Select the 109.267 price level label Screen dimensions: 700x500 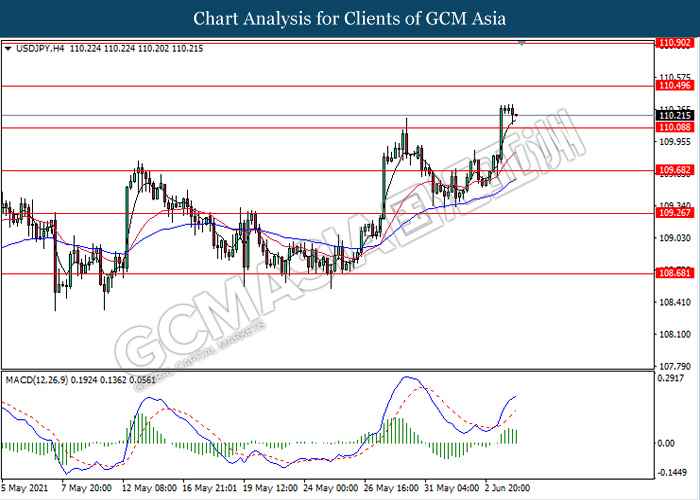675,212
